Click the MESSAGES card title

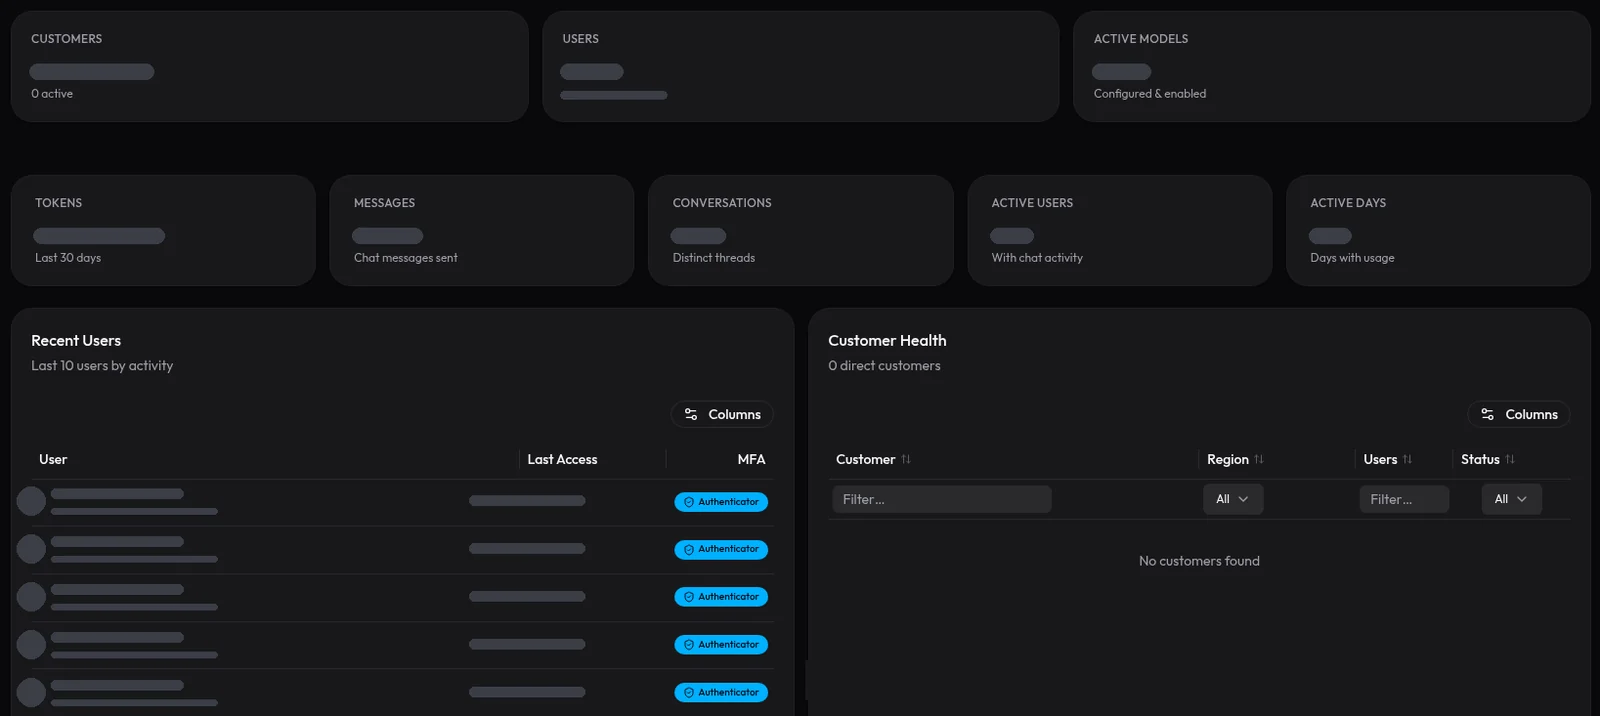point(384,203)
